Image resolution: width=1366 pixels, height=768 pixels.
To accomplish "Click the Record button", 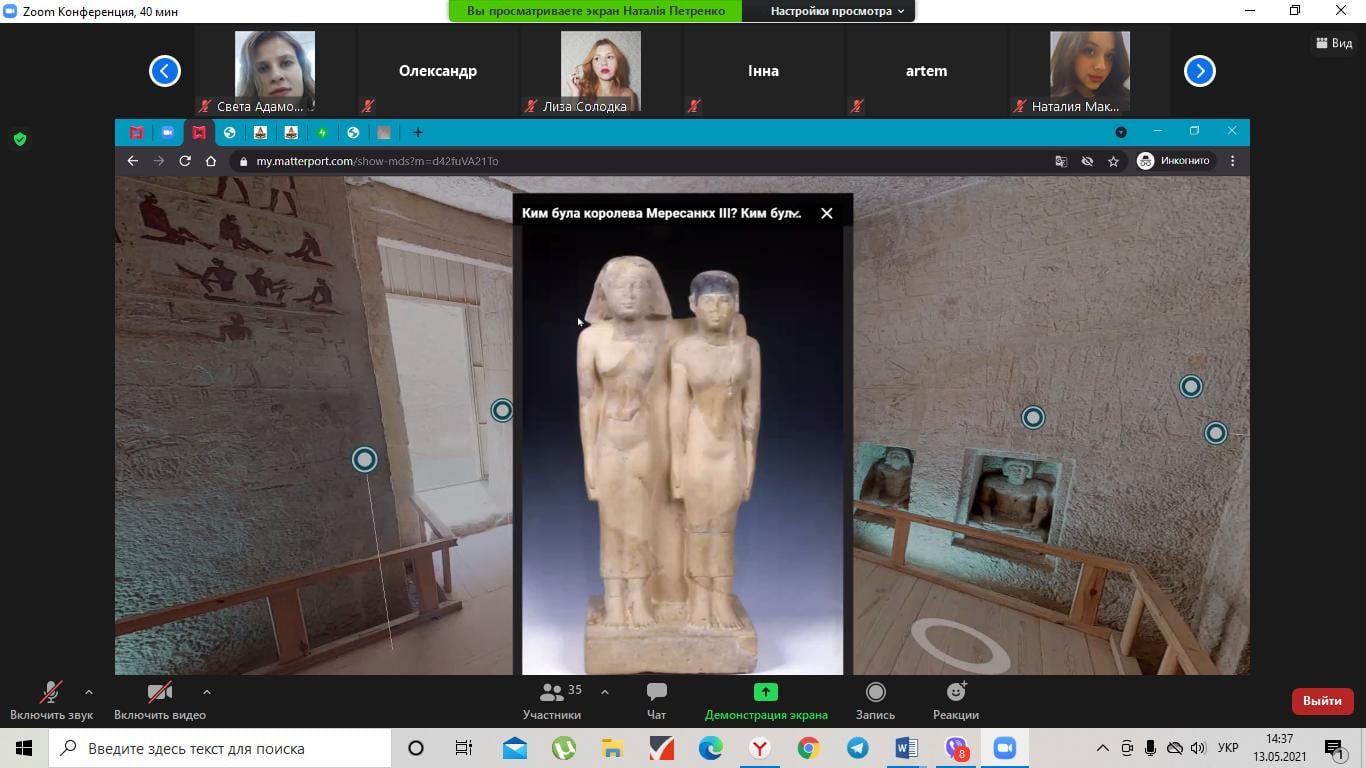I will pos(875,700).
